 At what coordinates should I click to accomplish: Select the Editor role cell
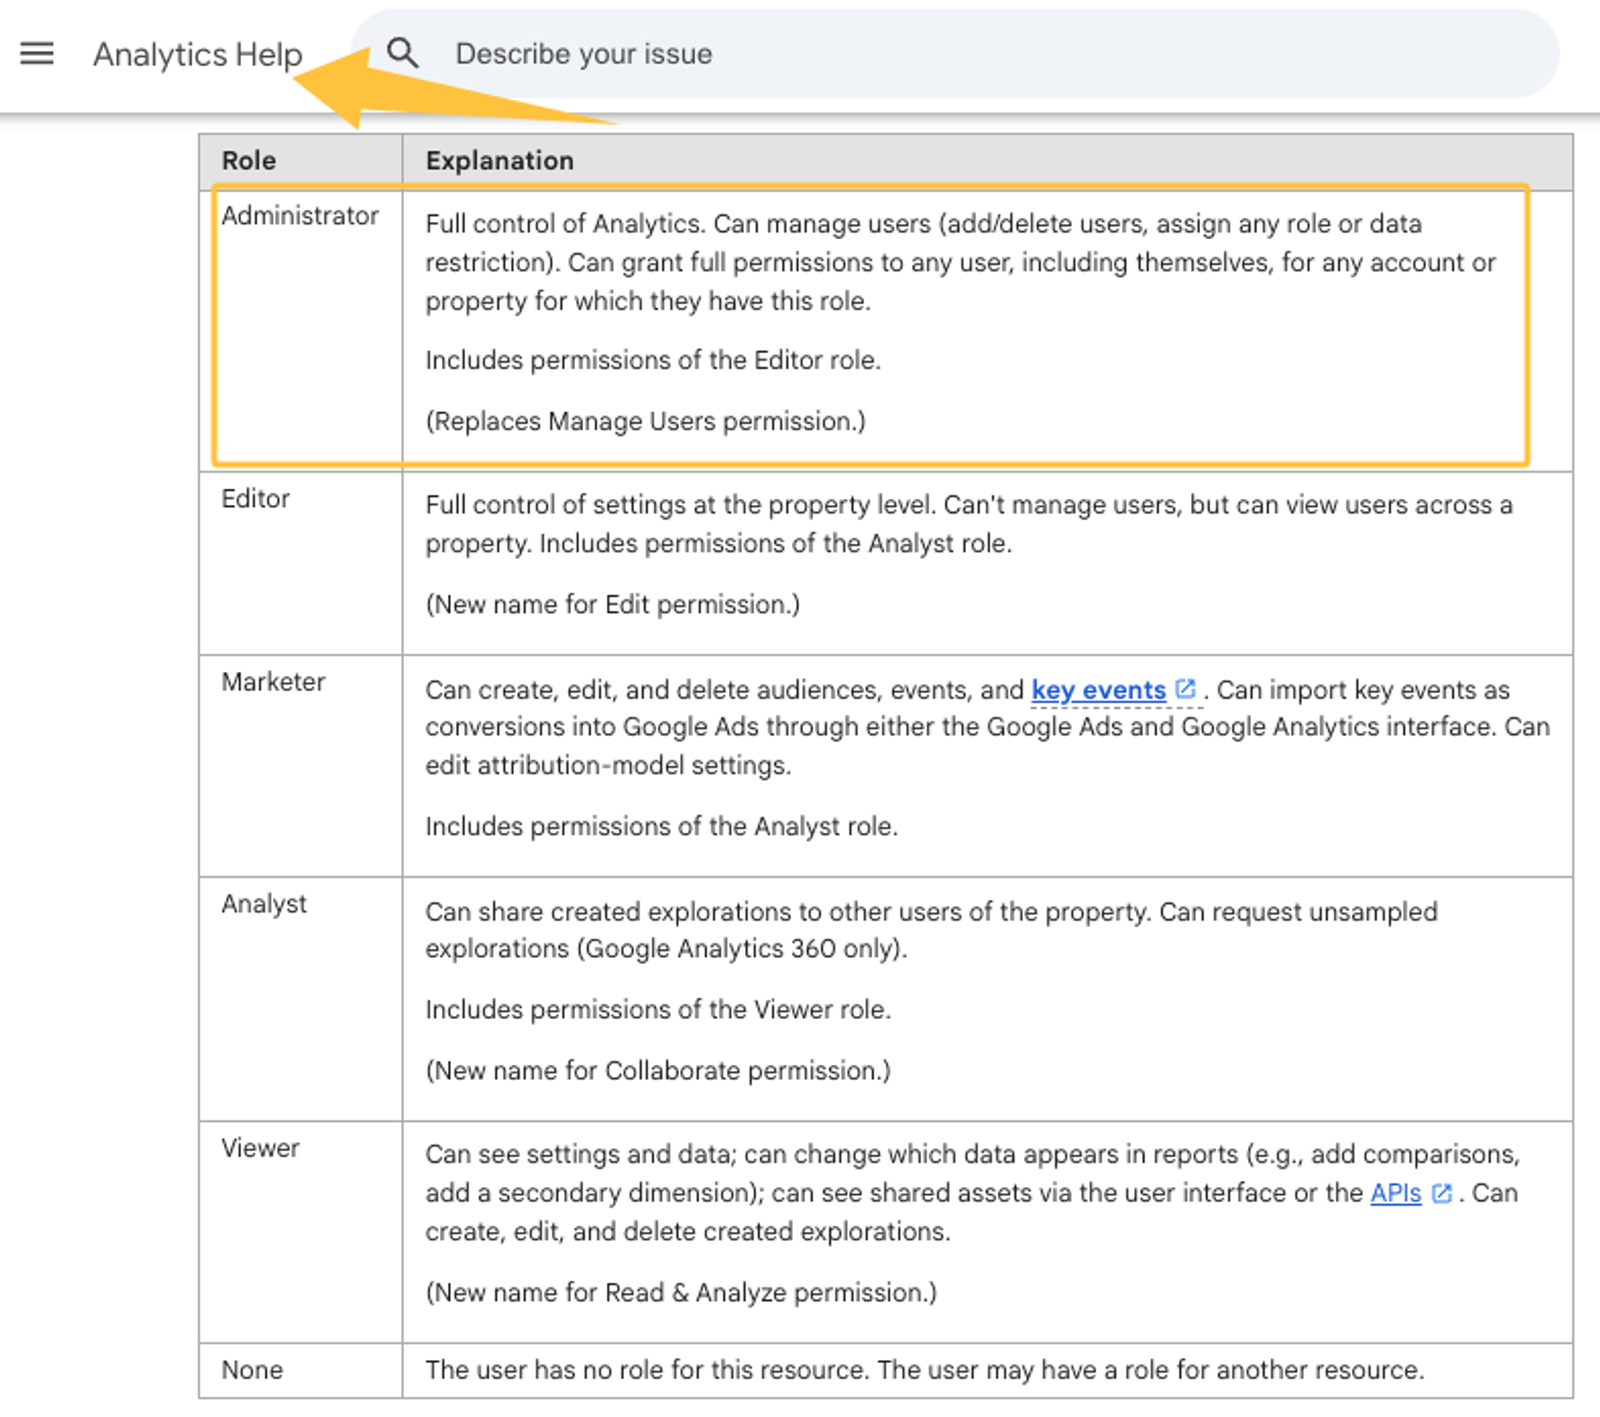pyautogui.click(x=301, y=563)
